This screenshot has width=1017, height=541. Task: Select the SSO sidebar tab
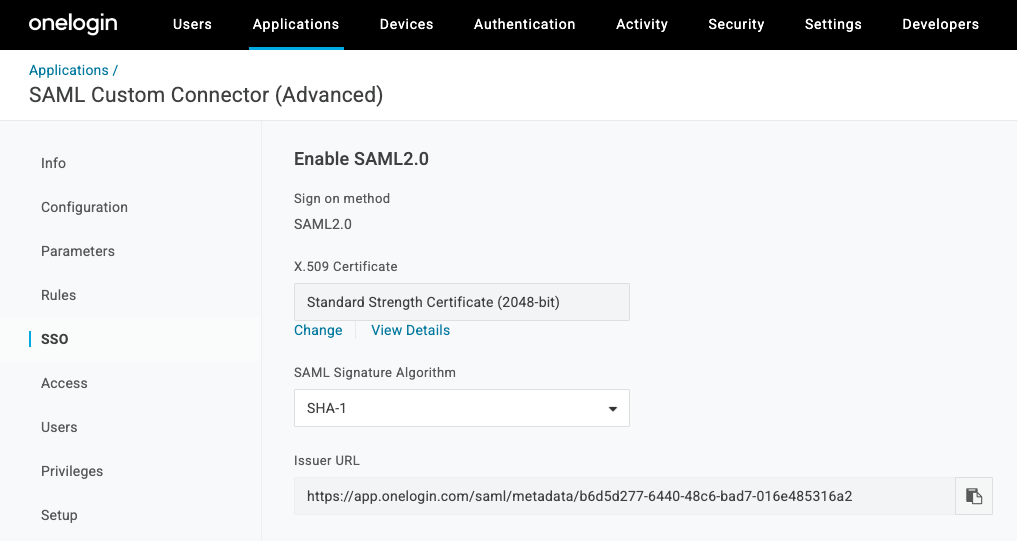[x=54, y=339]
